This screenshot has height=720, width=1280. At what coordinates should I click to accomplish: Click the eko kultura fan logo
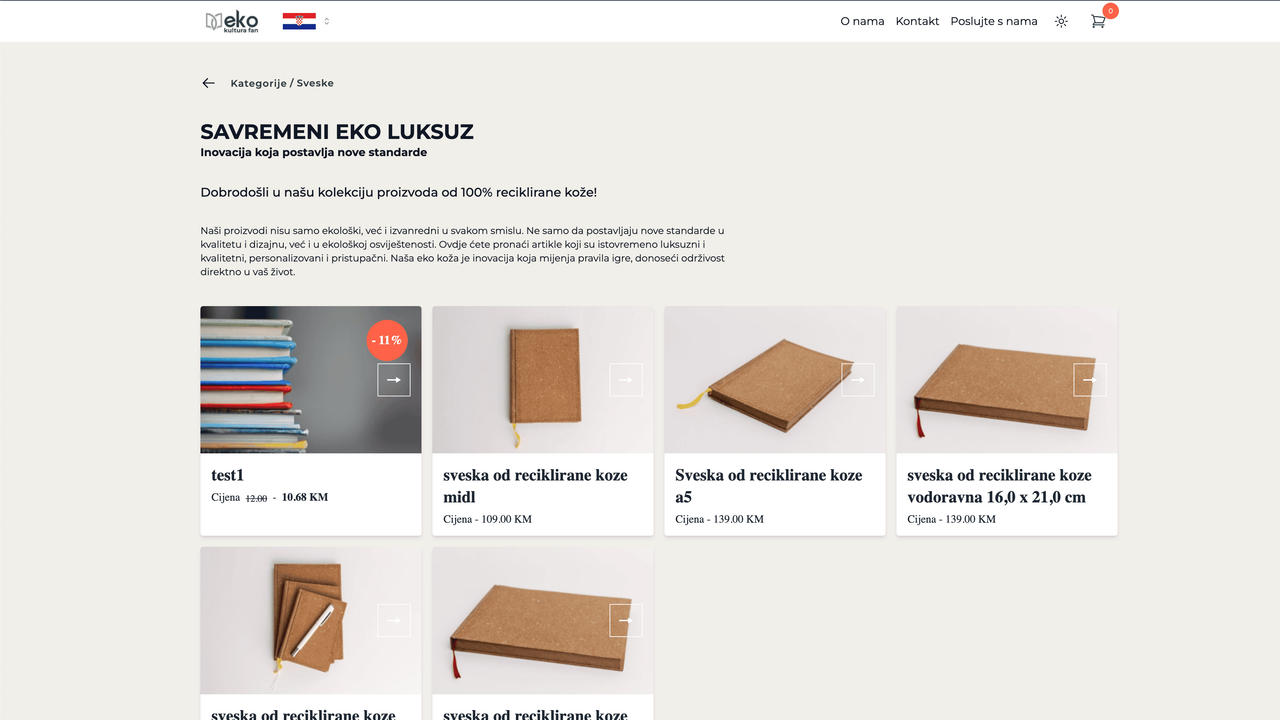click(x=232, y=21)
